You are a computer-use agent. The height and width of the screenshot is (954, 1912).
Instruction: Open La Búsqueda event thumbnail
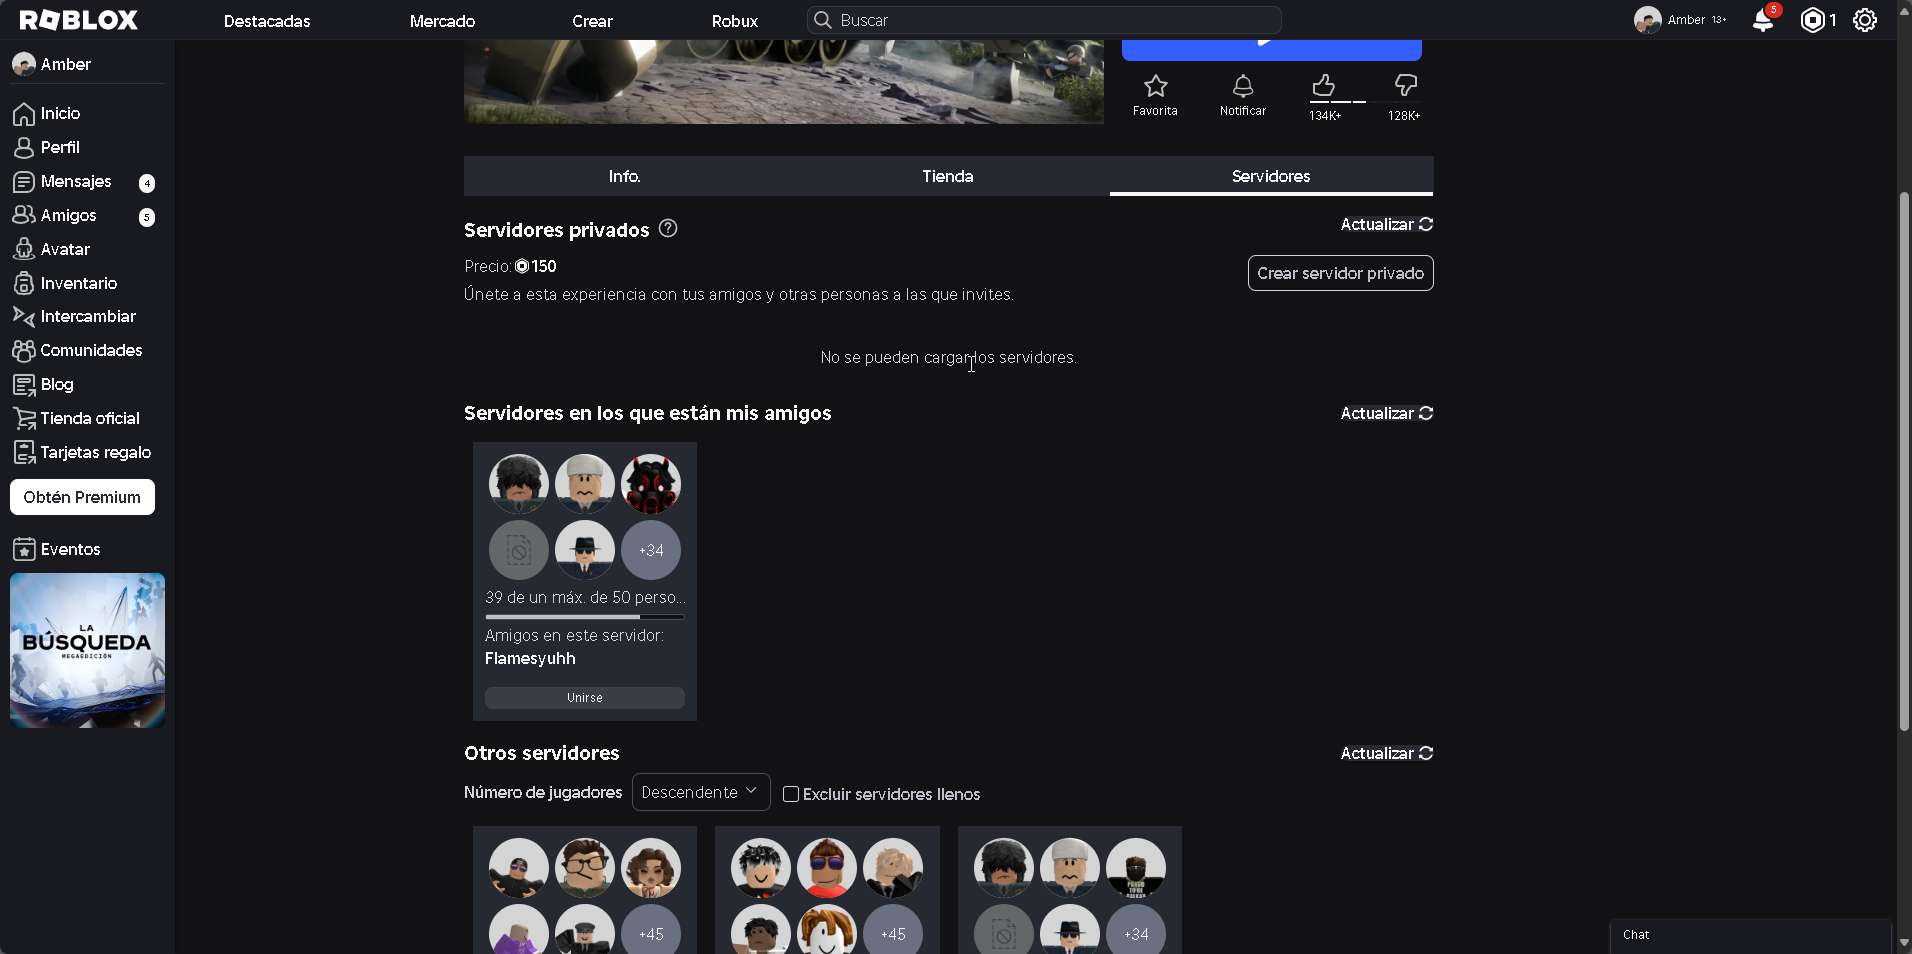point(87,650)
